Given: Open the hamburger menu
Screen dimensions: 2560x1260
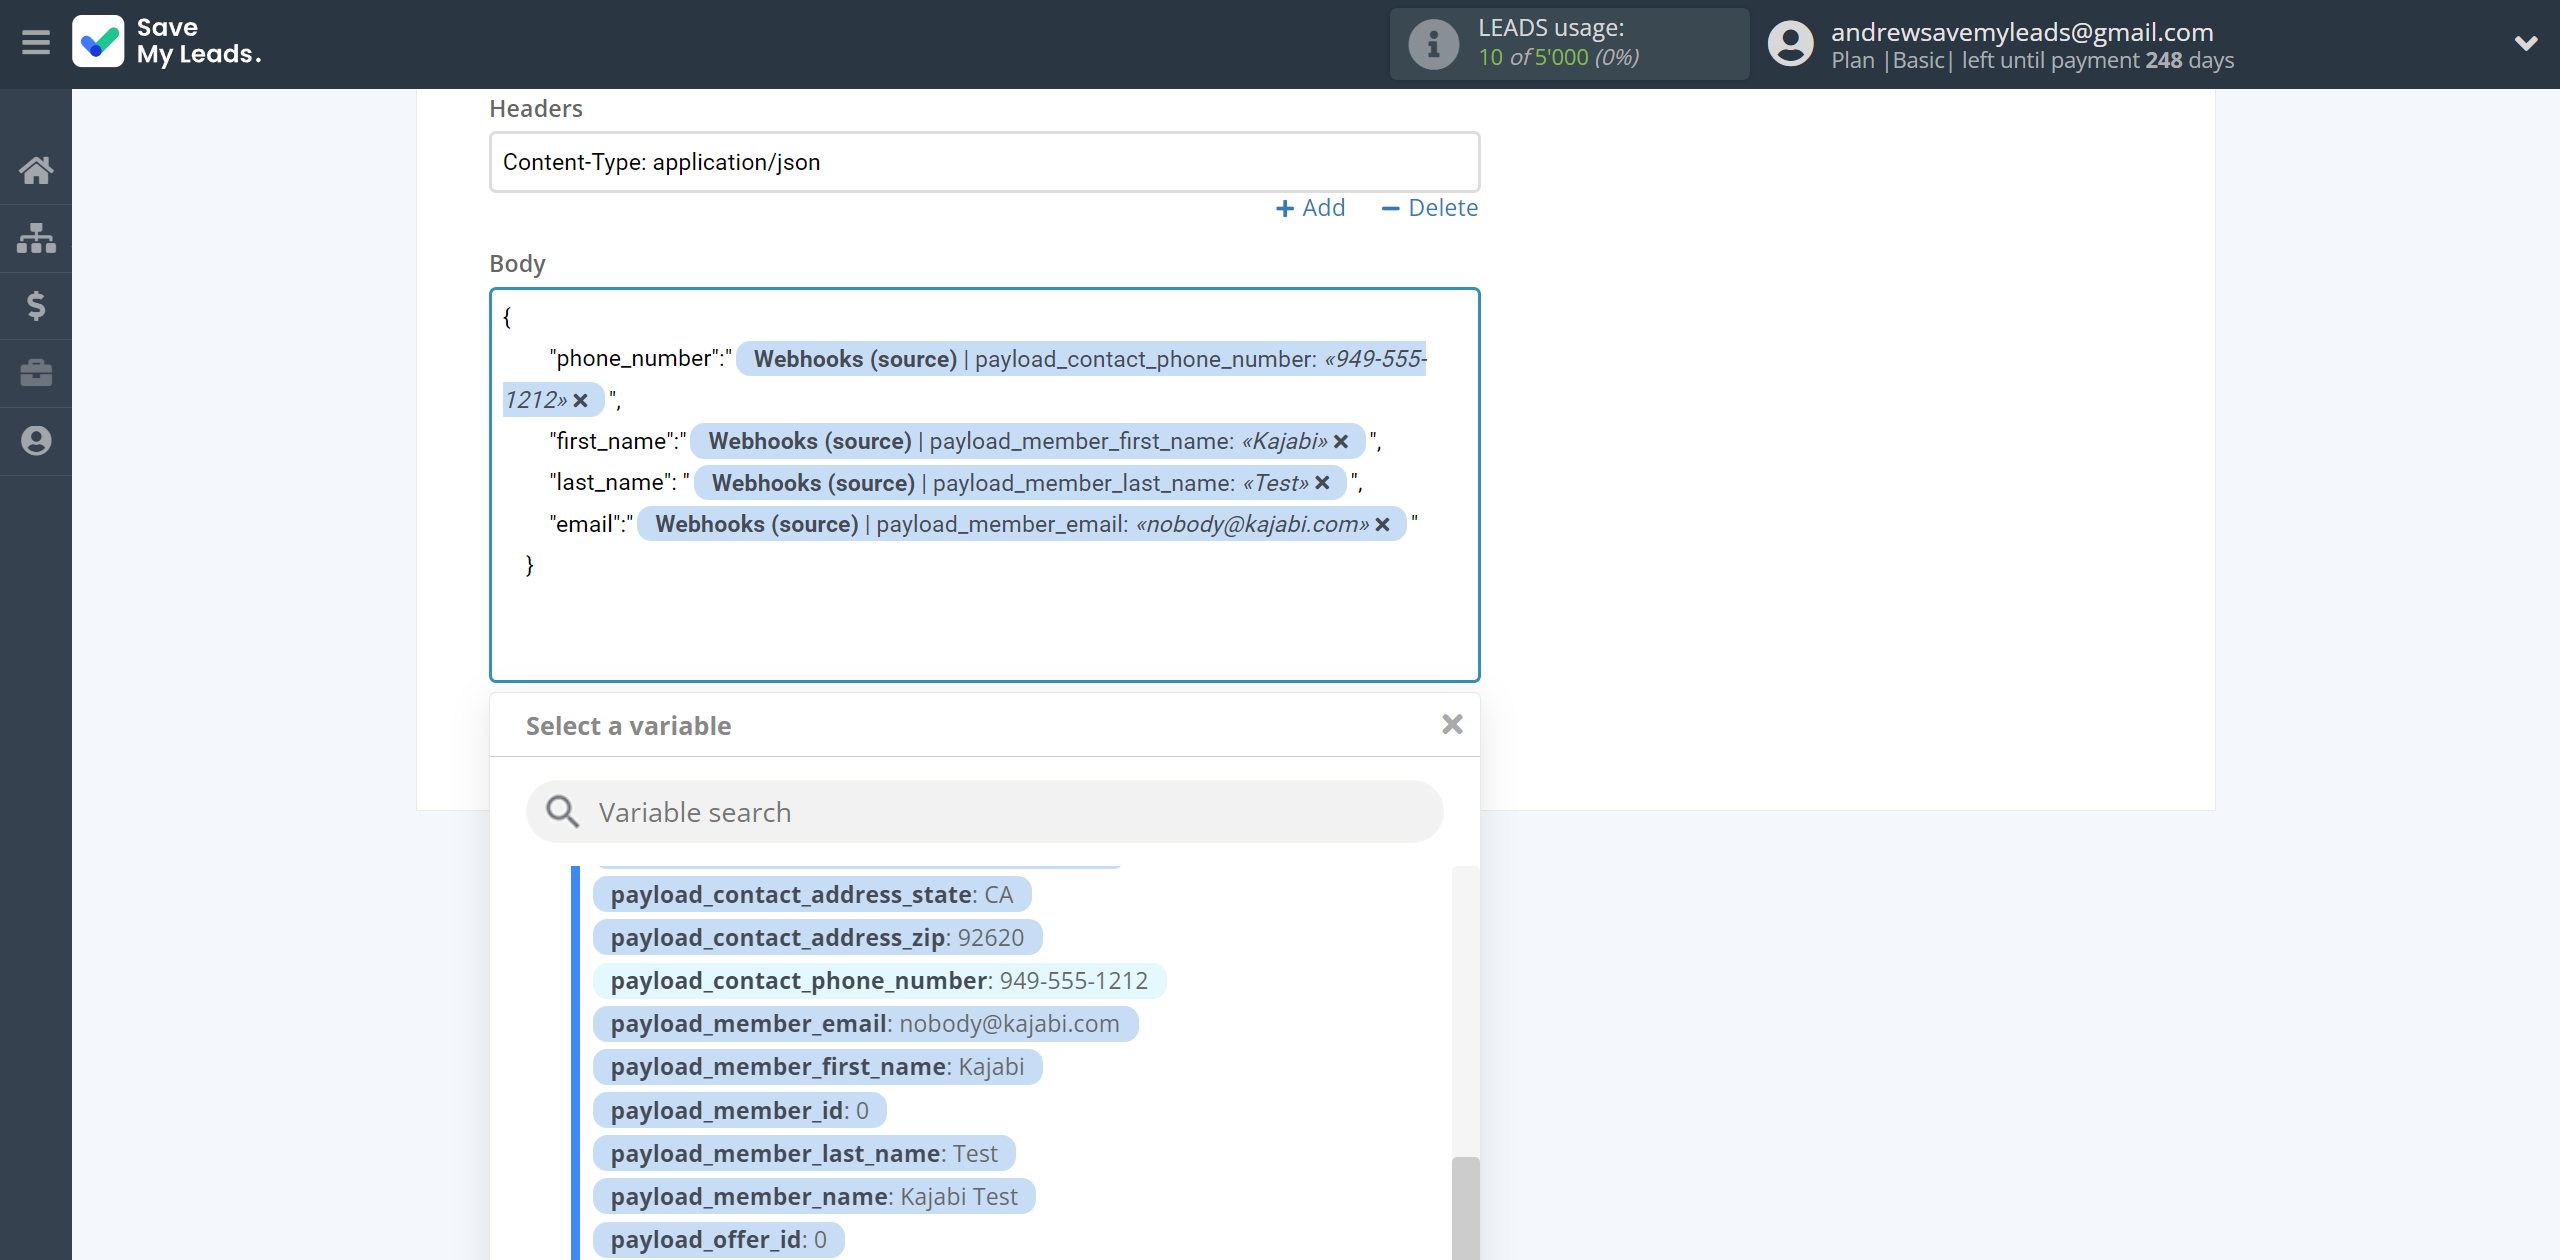Looking at the screenshot, I should coord(36,42).
